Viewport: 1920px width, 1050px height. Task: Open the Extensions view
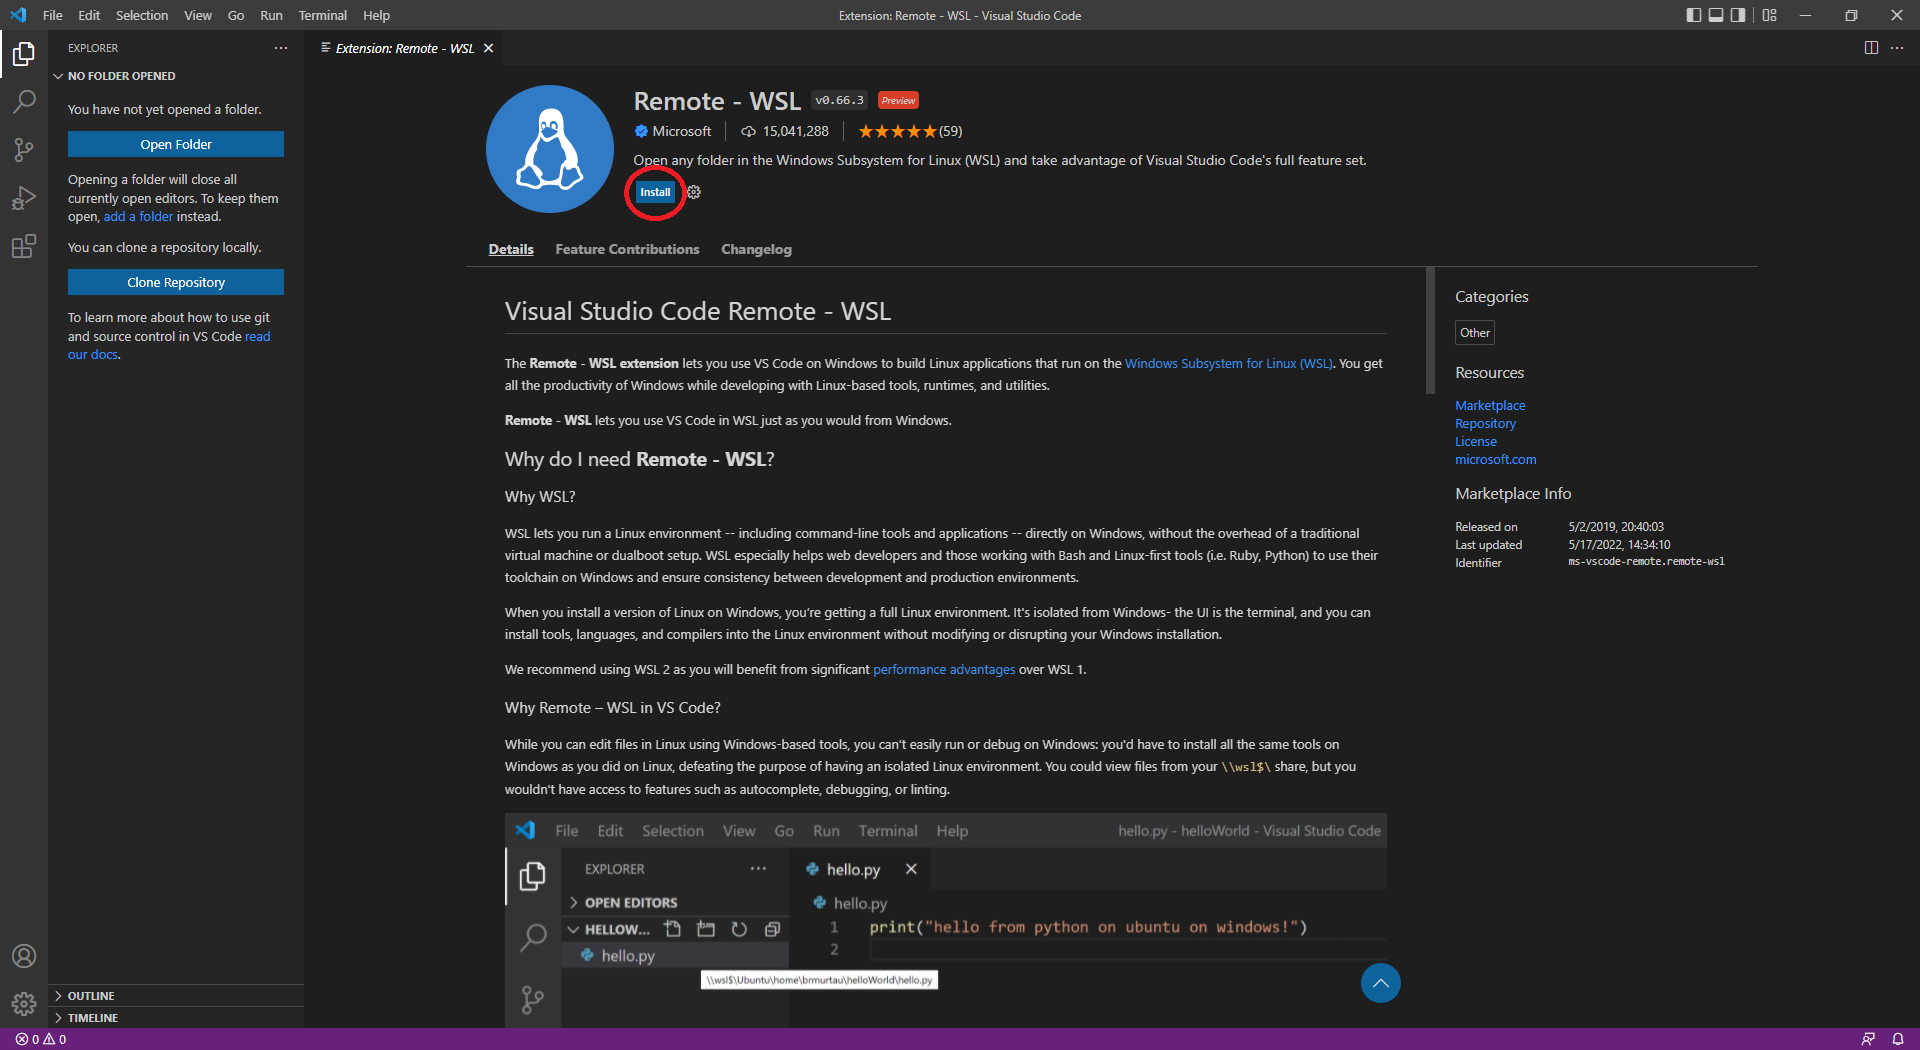[x=24, y=245]
